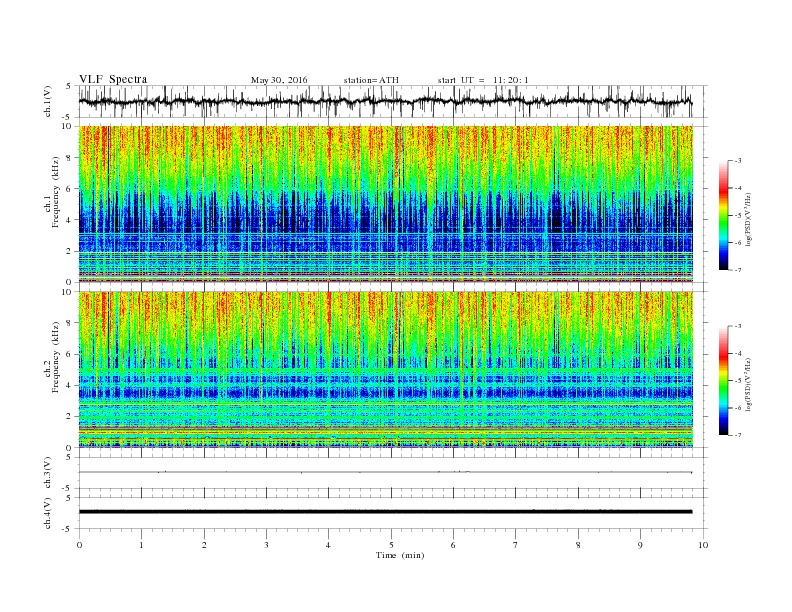
Task: Select the "Time (min)" axis label
Action: [400, 555]
